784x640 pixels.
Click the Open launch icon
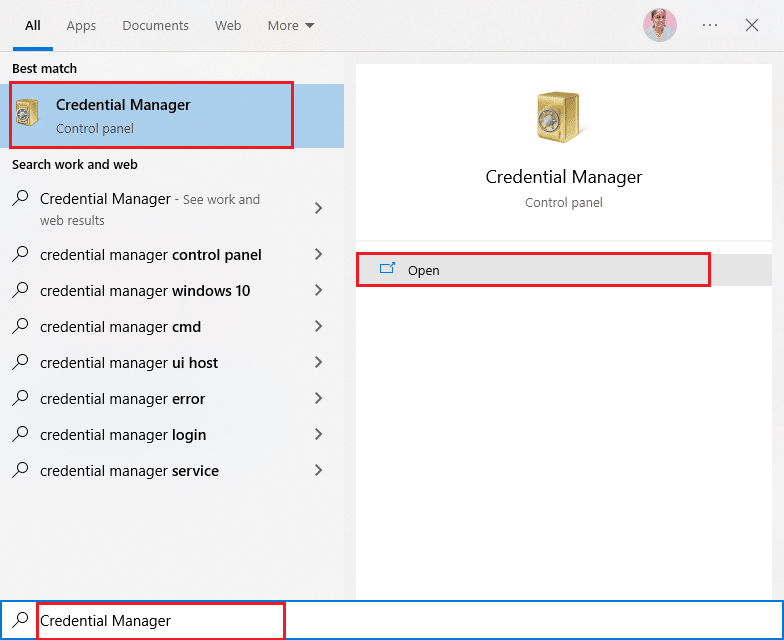click(x=388, y=269)
